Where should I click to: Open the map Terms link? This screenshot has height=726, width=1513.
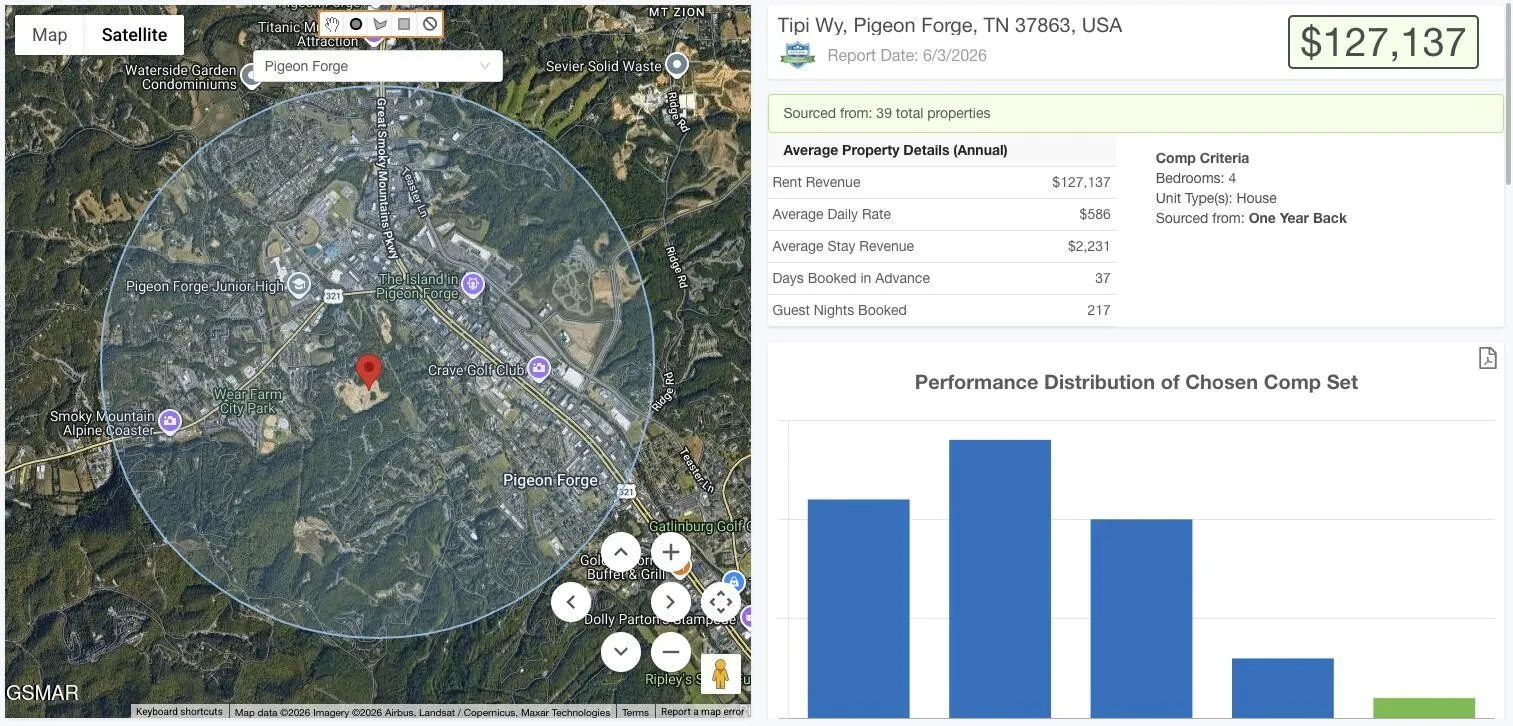click(635, 712)
